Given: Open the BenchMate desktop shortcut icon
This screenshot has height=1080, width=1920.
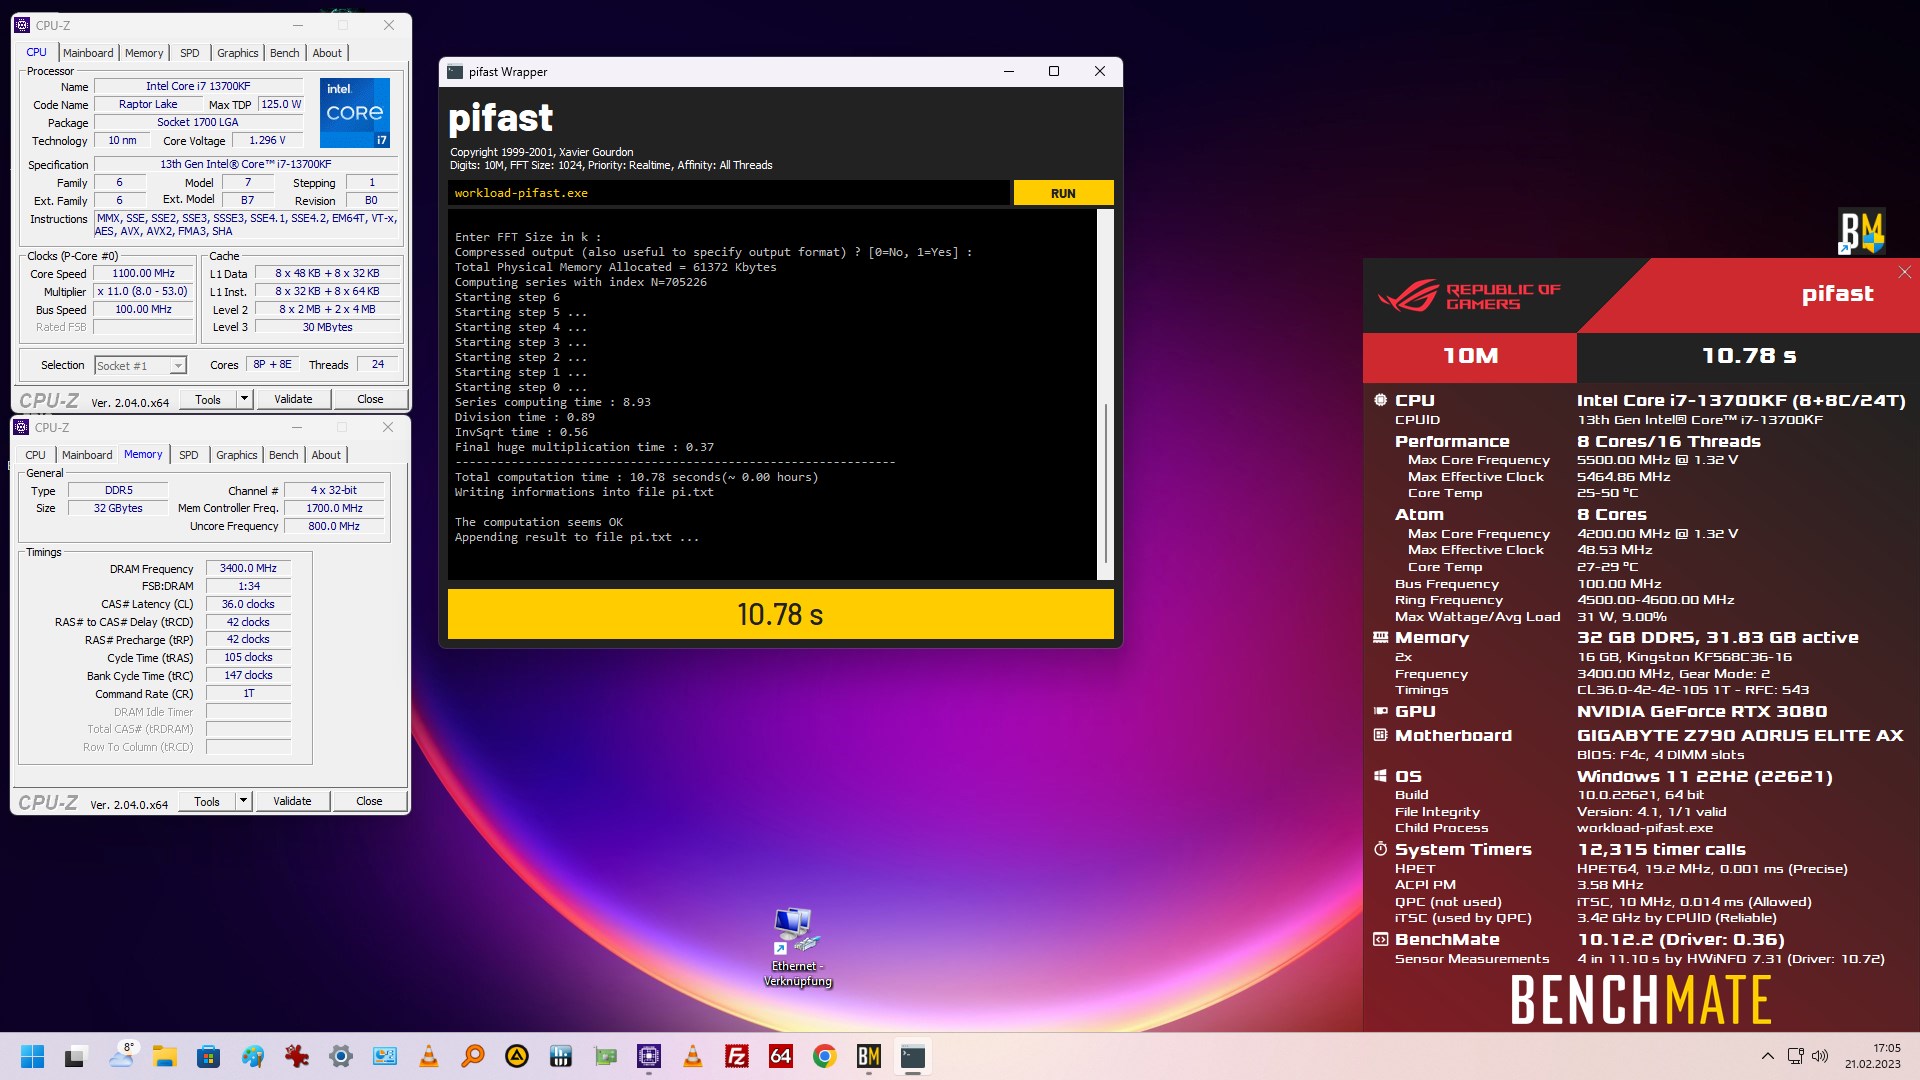Looking at the screenshot, I should [1861, 232].
